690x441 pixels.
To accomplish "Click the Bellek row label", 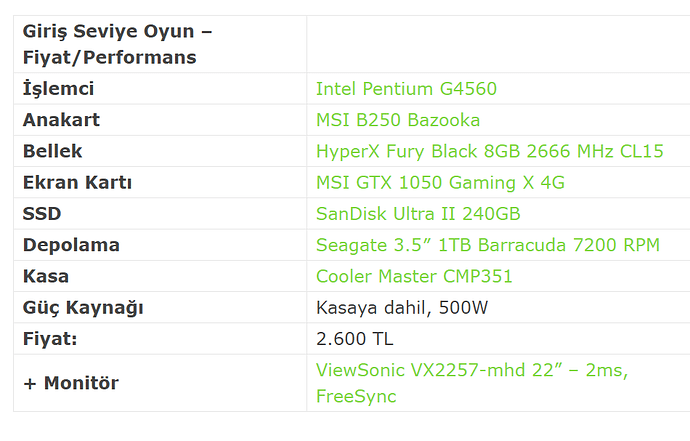I will (52, 151).
